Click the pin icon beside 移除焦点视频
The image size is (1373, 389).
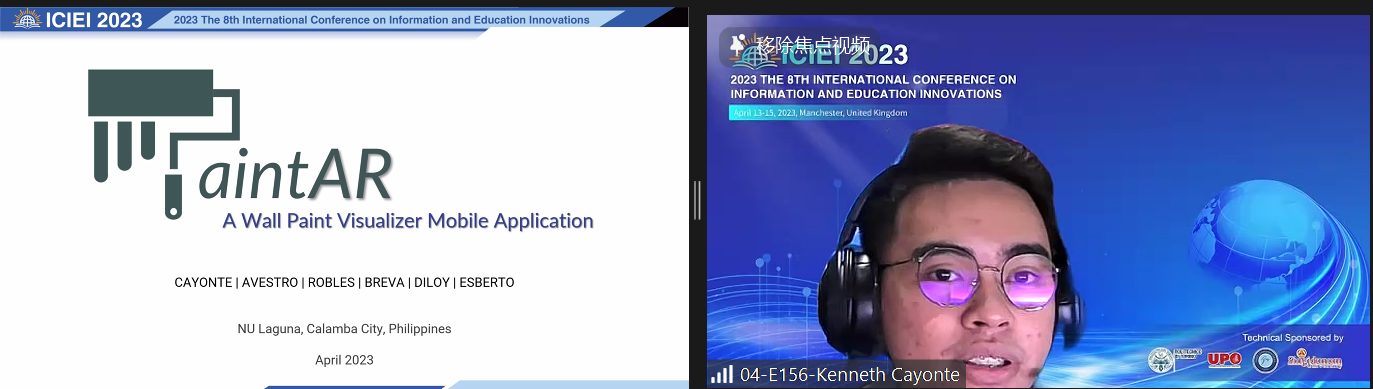738,44
